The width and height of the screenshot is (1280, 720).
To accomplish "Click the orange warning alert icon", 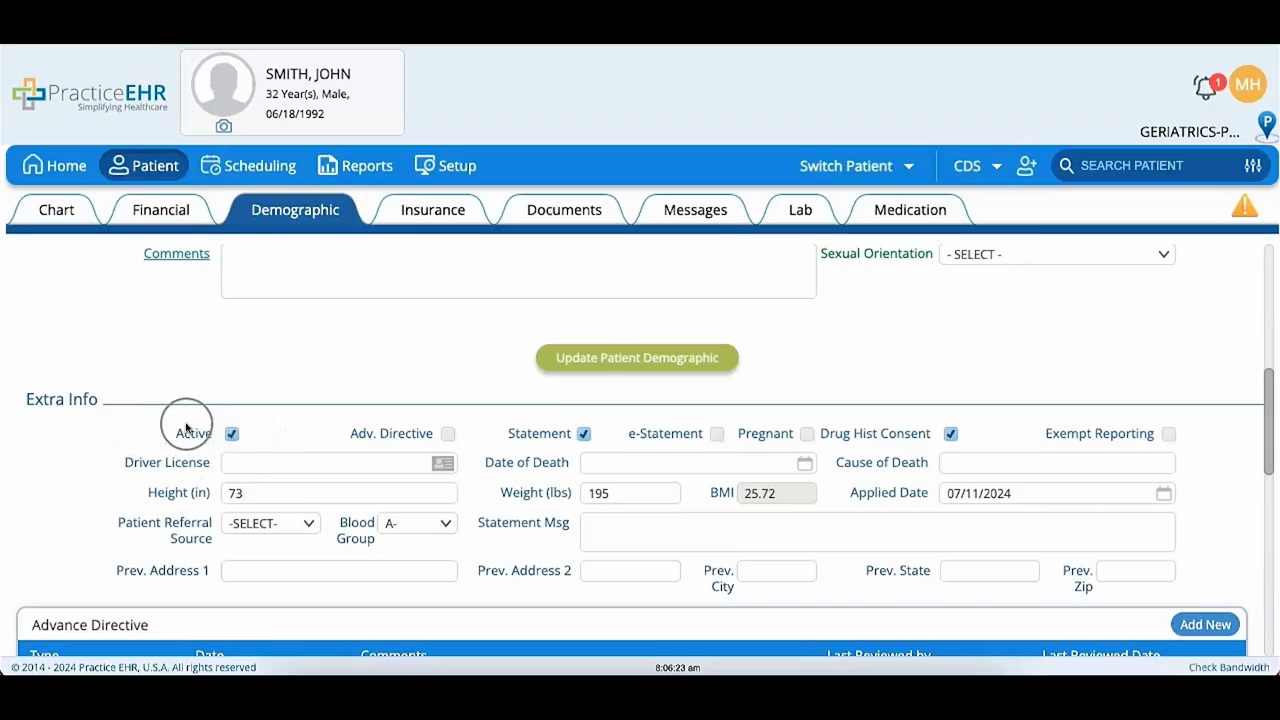I will 1245,206.
